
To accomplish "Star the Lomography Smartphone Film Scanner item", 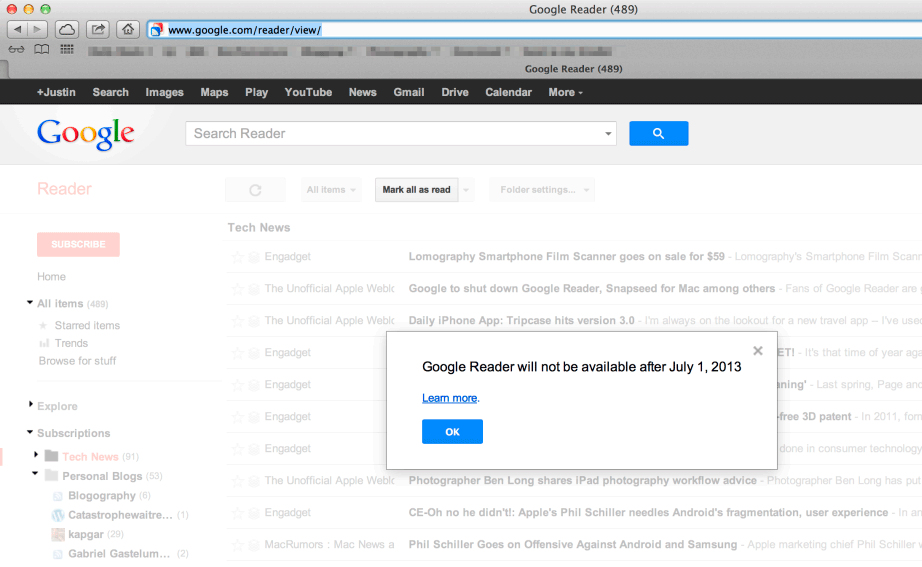I will tap(238, 257).
